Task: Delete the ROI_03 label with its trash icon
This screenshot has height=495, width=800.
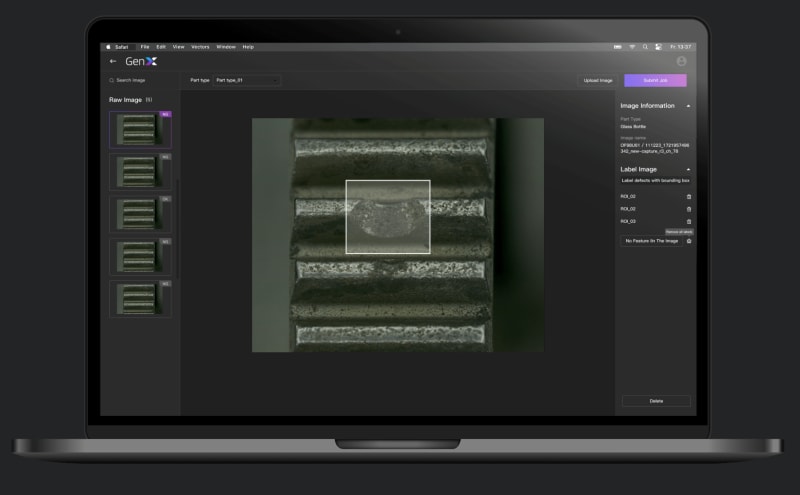Action: (689, 221)
